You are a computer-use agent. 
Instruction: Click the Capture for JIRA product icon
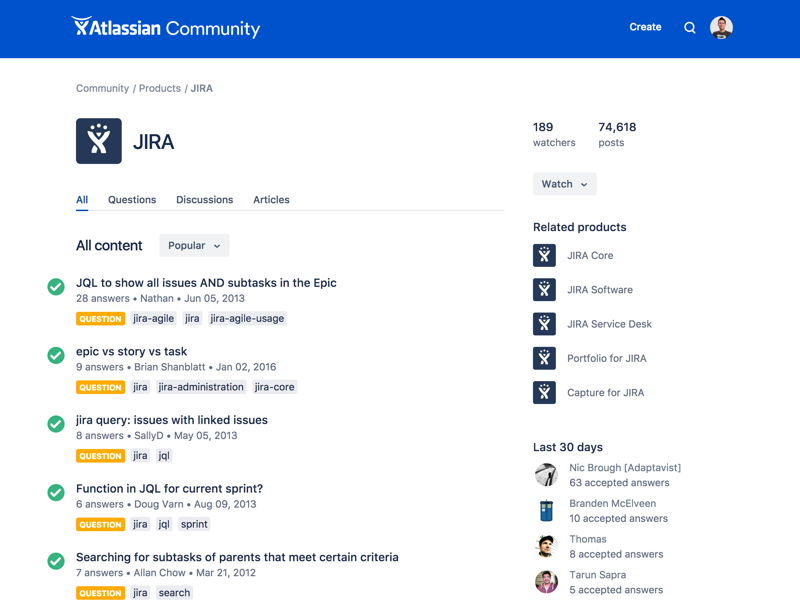coord(544,392)
